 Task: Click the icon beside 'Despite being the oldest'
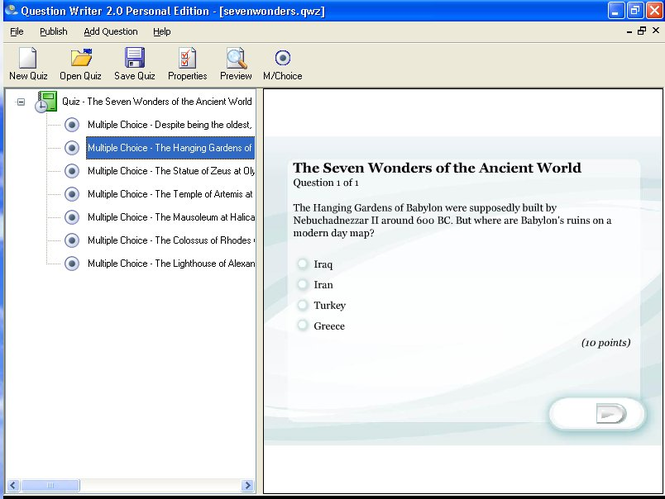pyautogui.click(x=72, y=125)
